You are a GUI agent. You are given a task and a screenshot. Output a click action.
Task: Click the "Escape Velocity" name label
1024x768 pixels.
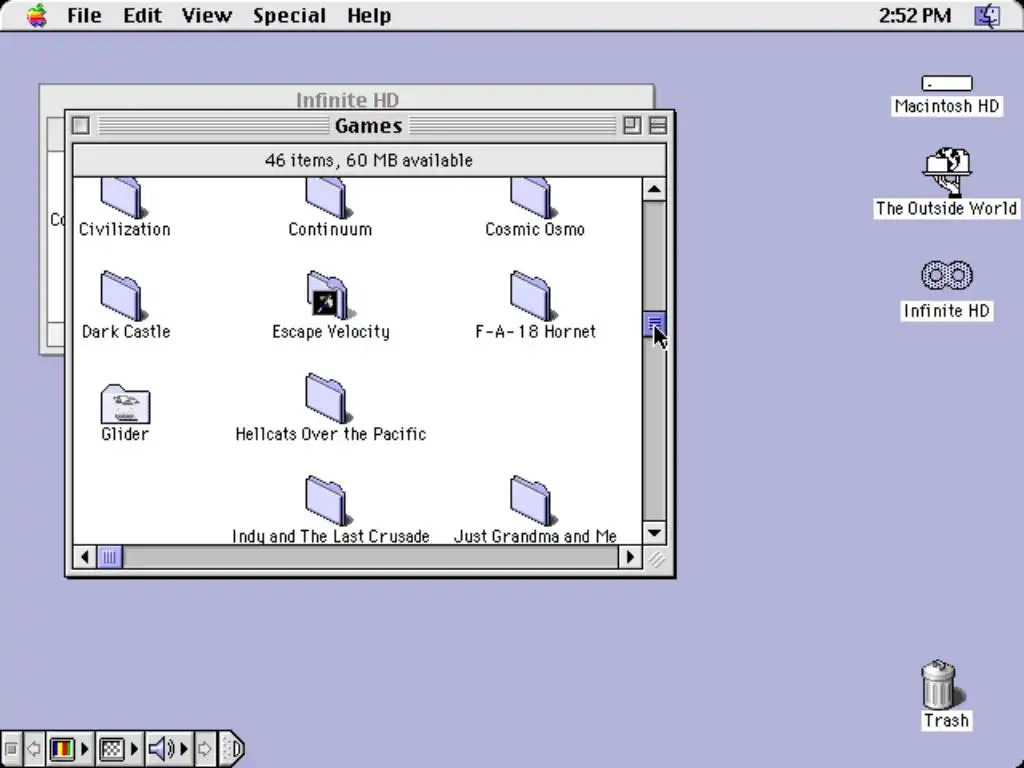(x=330, y=332)
